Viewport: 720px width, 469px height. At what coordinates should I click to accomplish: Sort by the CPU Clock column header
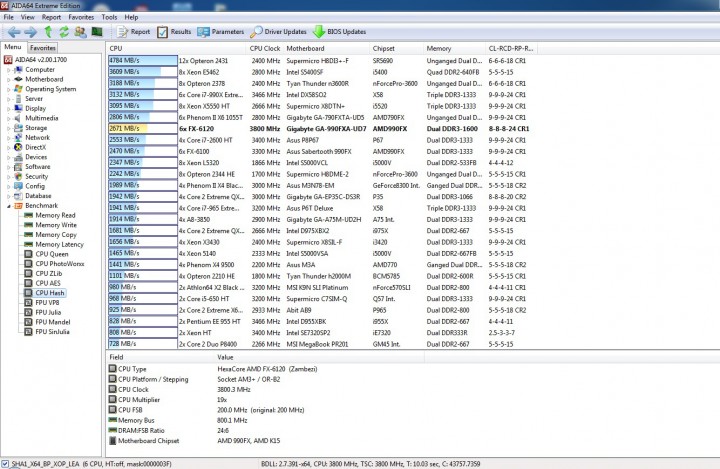(264, 48)
